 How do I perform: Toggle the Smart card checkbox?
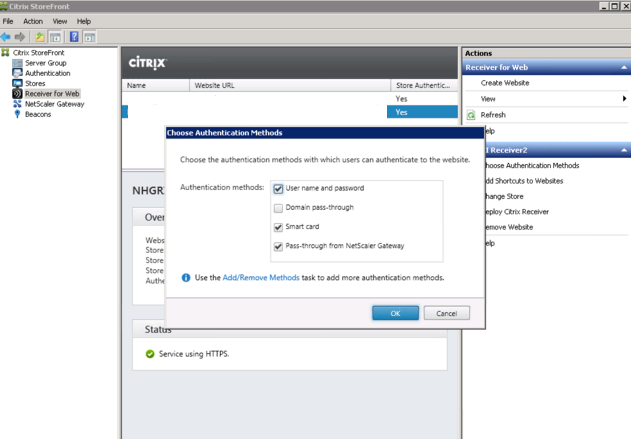(278, 227)
